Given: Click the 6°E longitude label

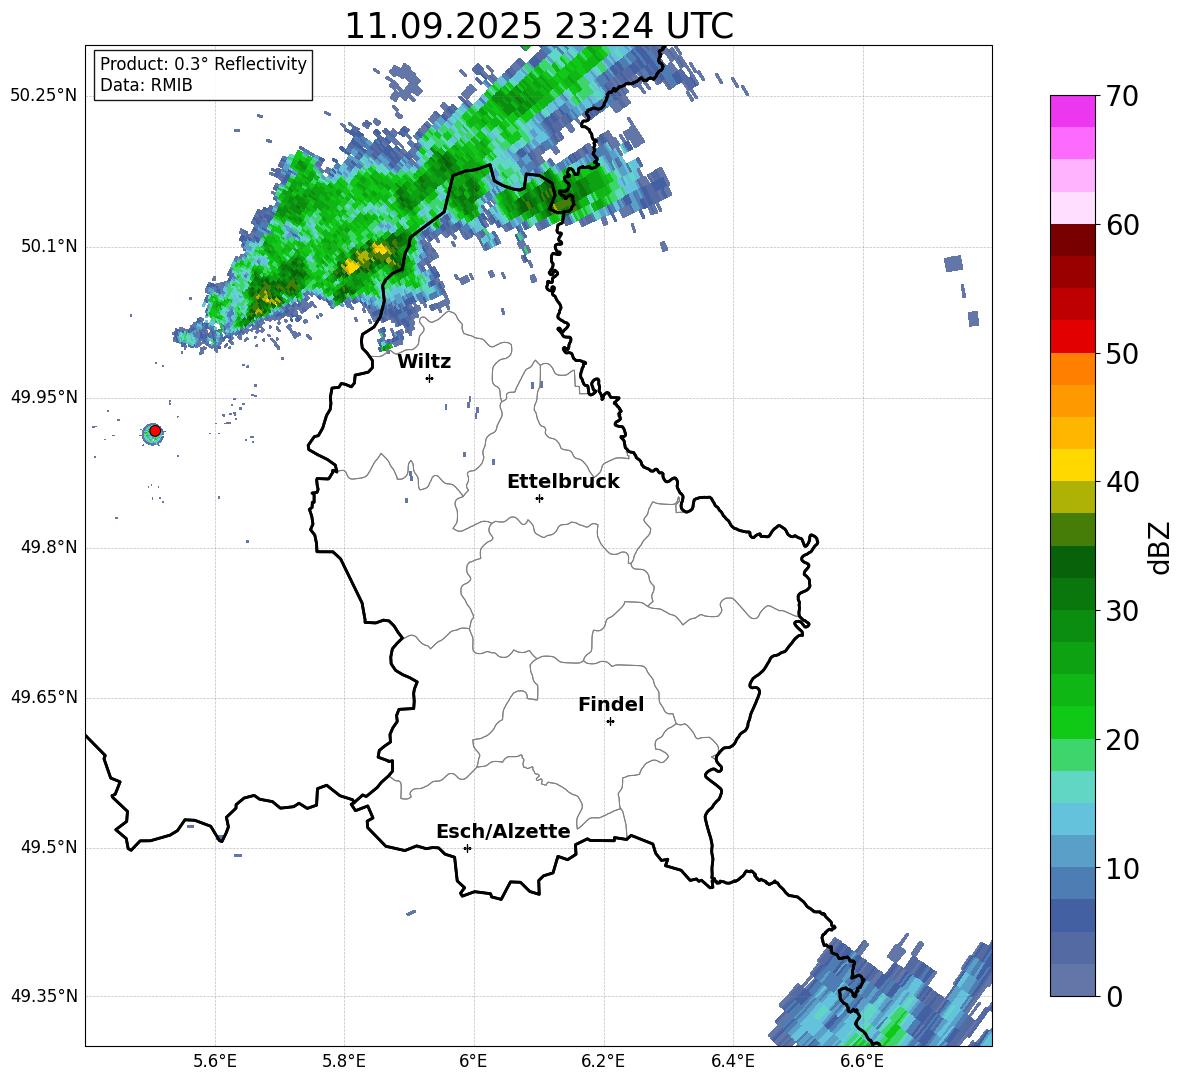Looking at the screenshot, I should click(473, 1061).
